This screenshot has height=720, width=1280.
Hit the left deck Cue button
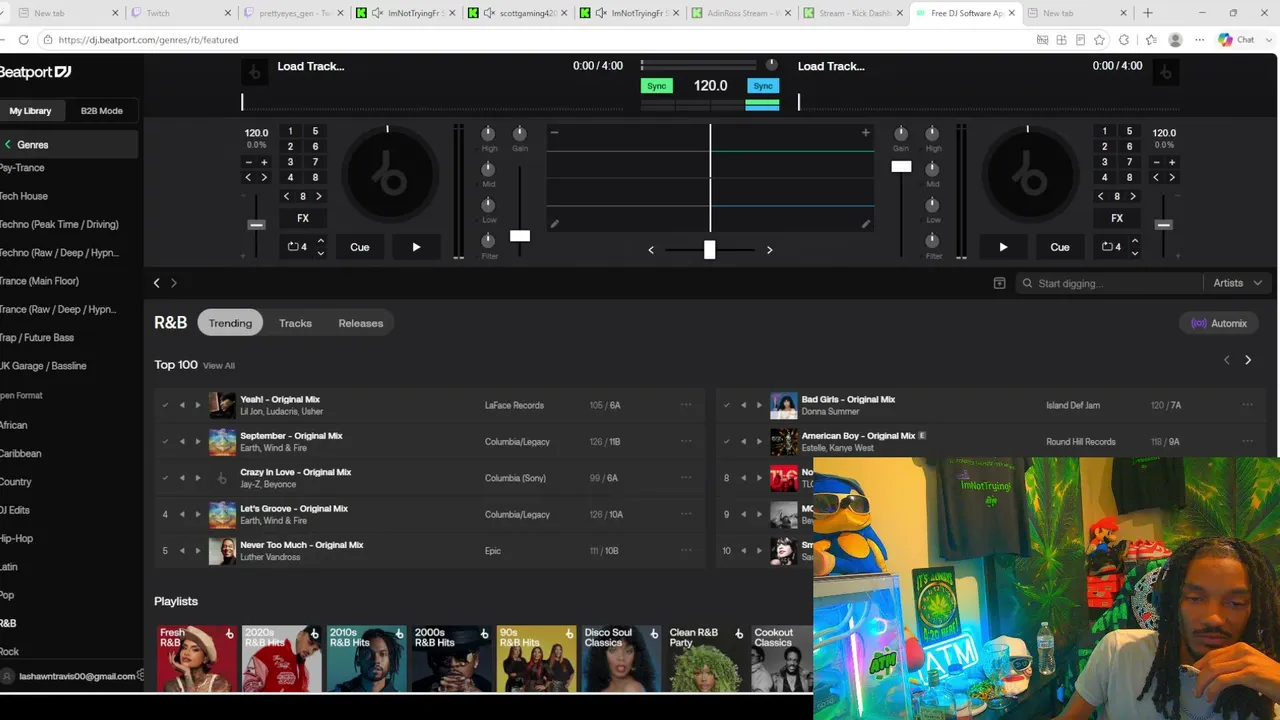[x=360, y=247]
